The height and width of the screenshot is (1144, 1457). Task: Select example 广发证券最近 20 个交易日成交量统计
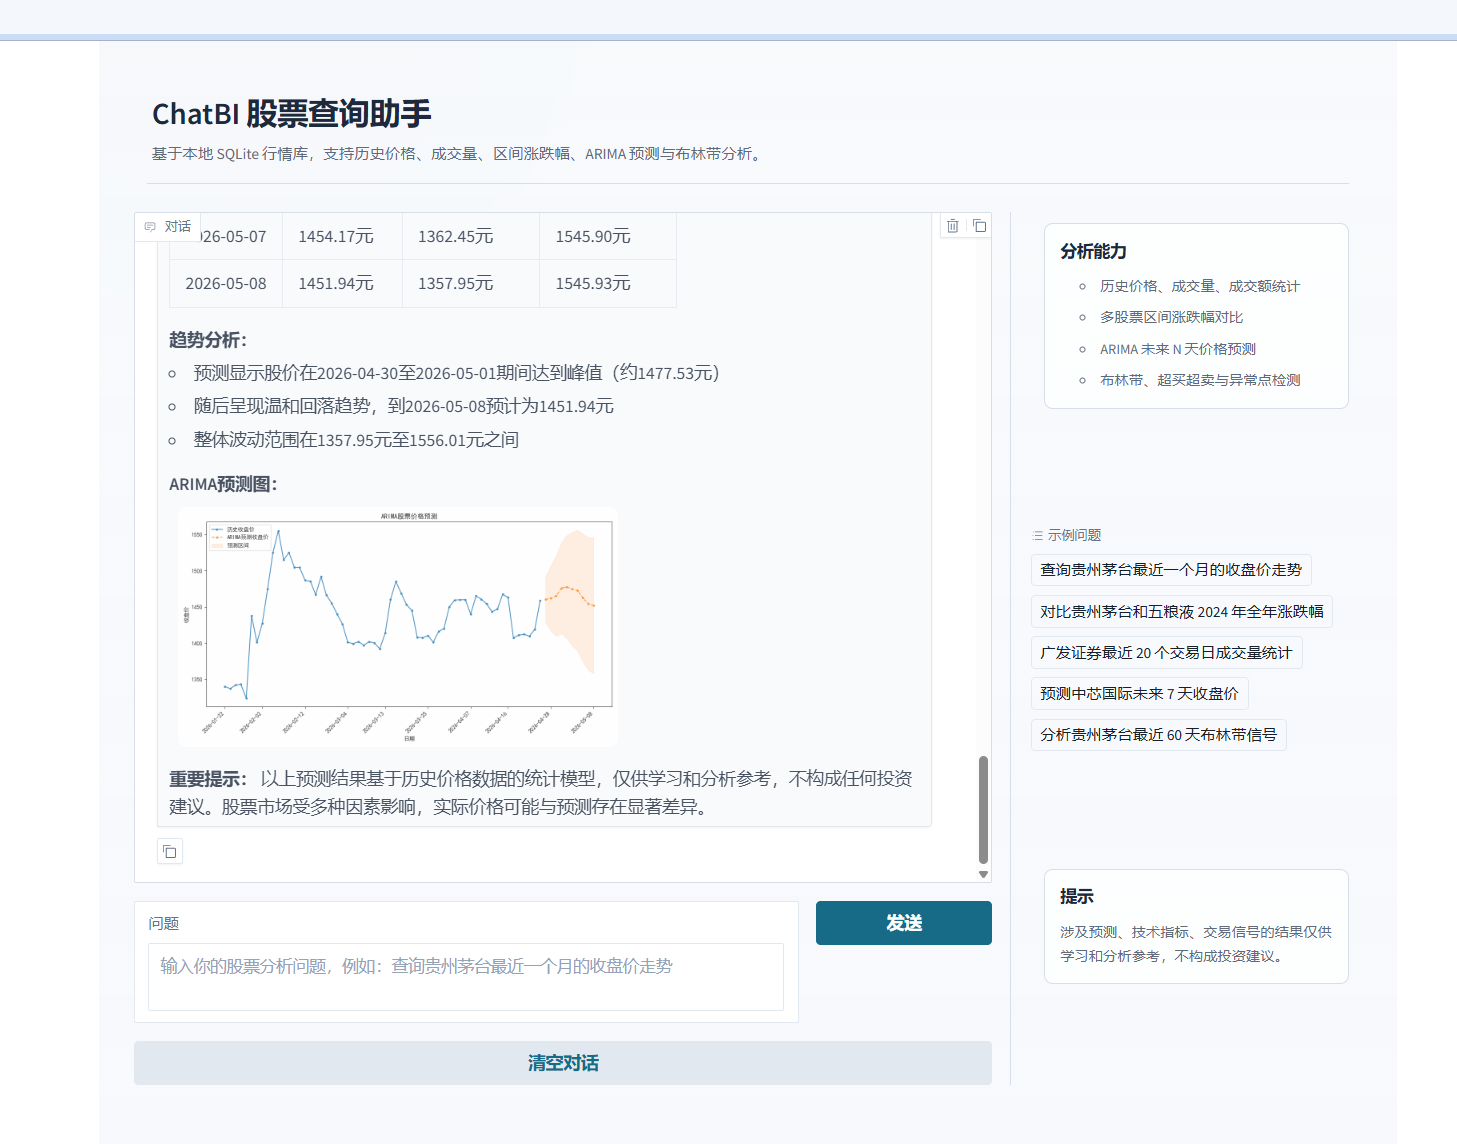pos(1166,653)
